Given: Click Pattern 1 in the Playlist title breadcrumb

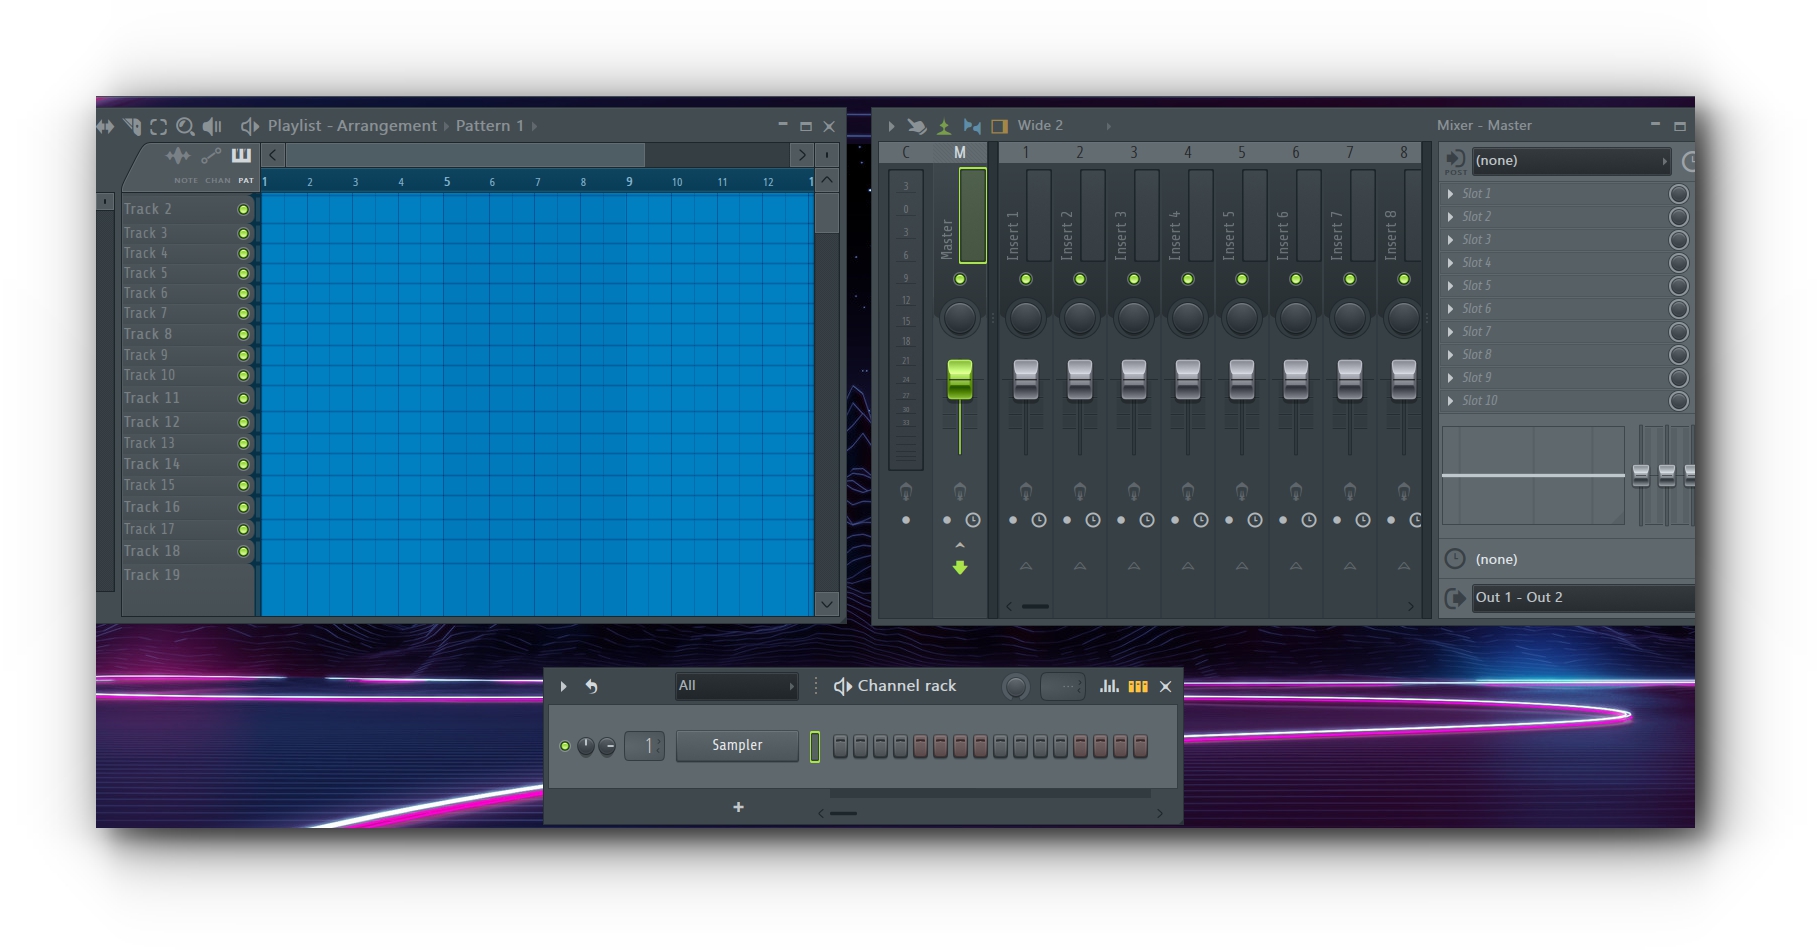Looking at the screenshot, I should (490, 126).
